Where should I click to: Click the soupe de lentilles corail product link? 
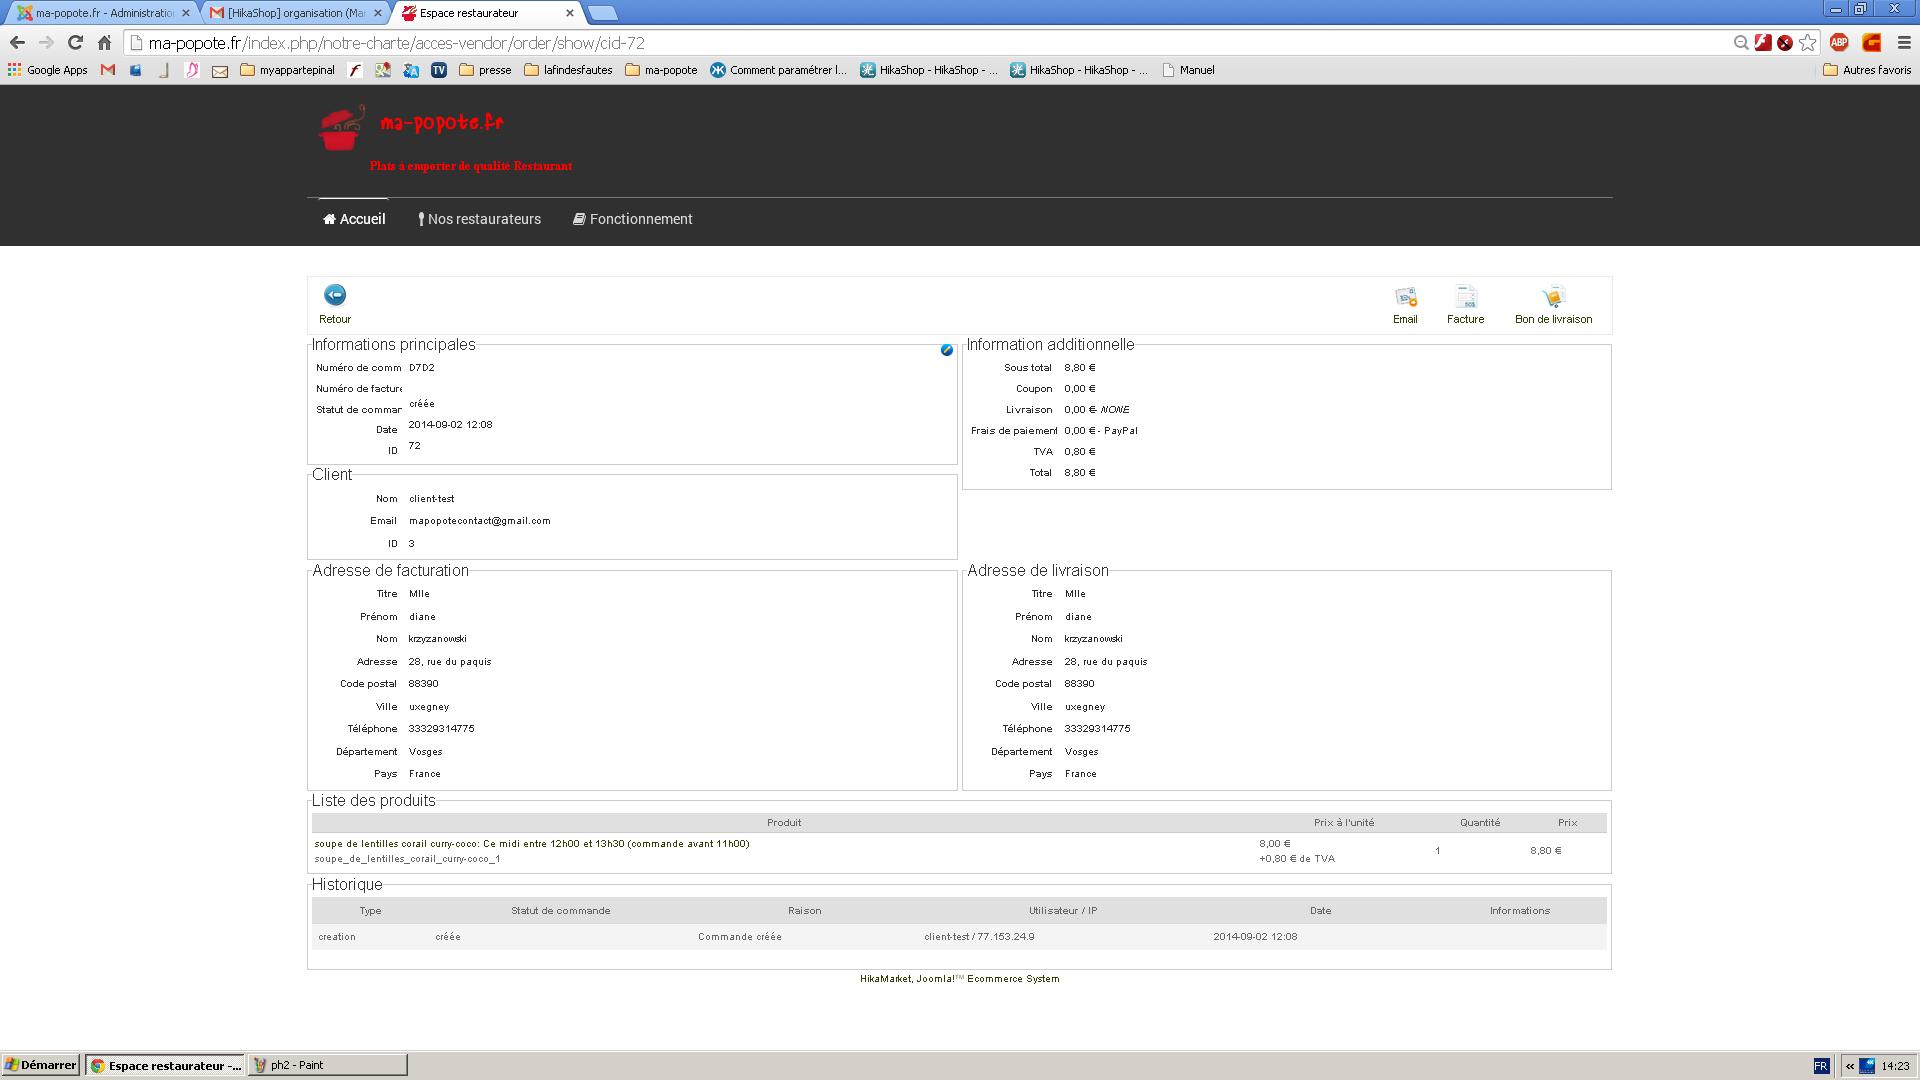click(x=531, y=844)
